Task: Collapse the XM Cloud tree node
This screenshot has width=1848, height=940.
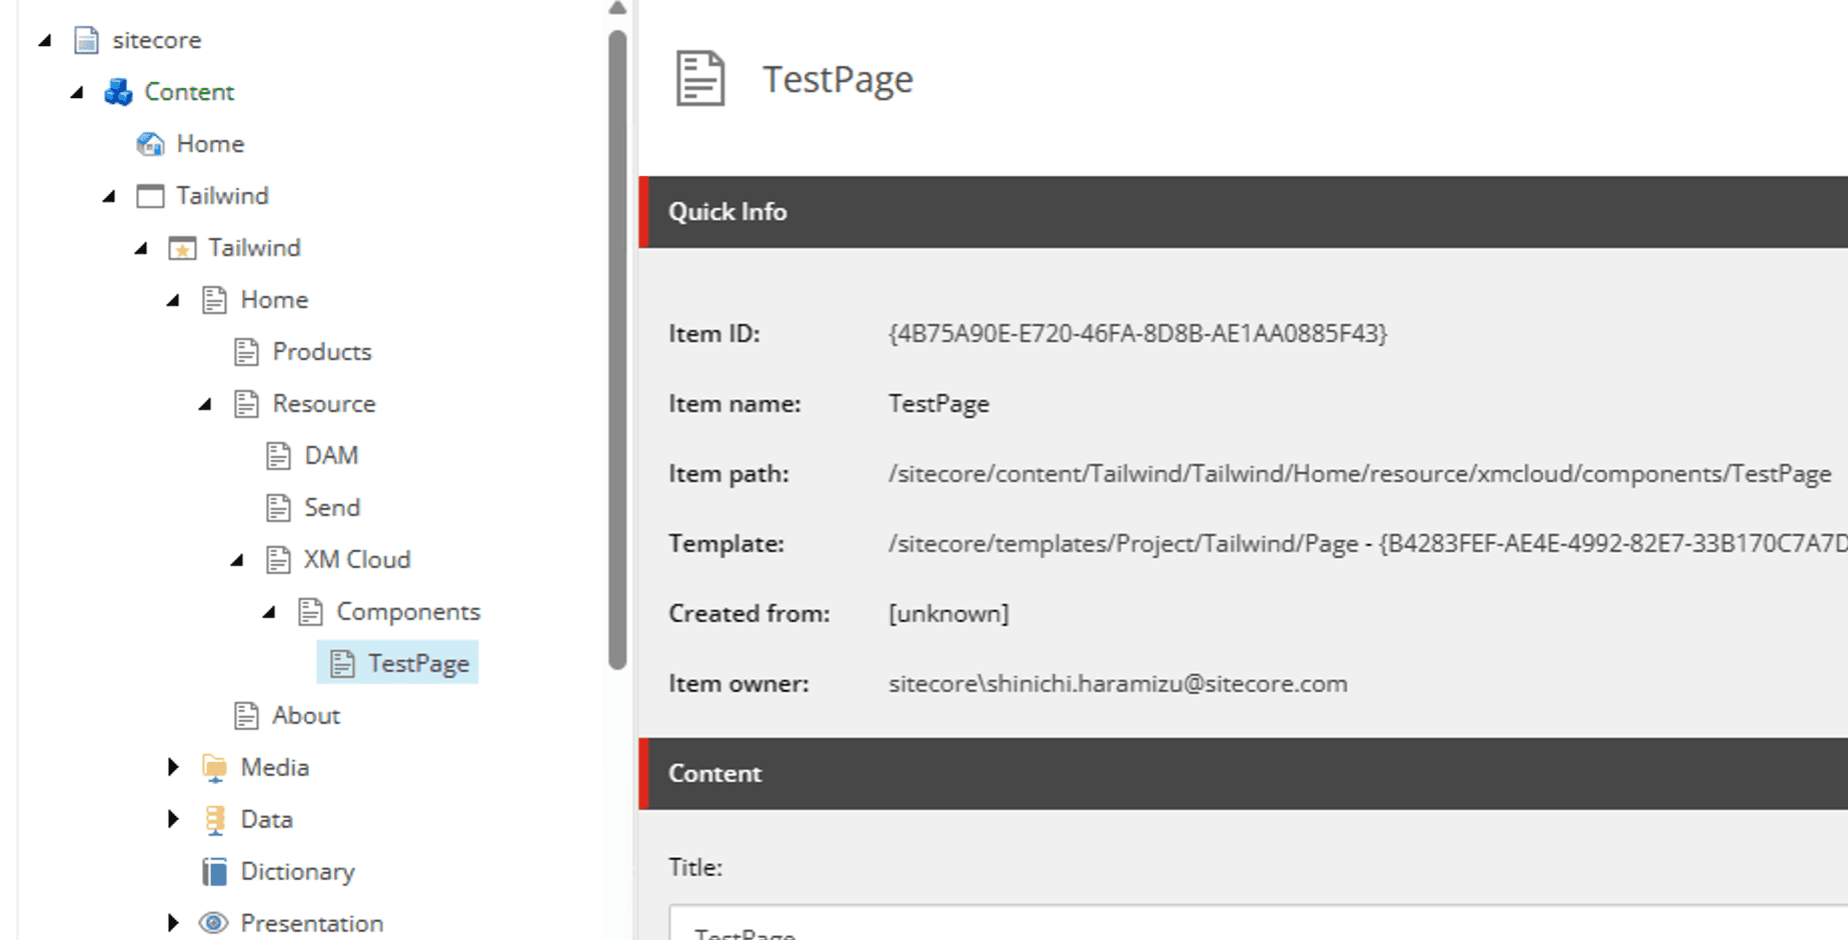Action: point(237,561)
